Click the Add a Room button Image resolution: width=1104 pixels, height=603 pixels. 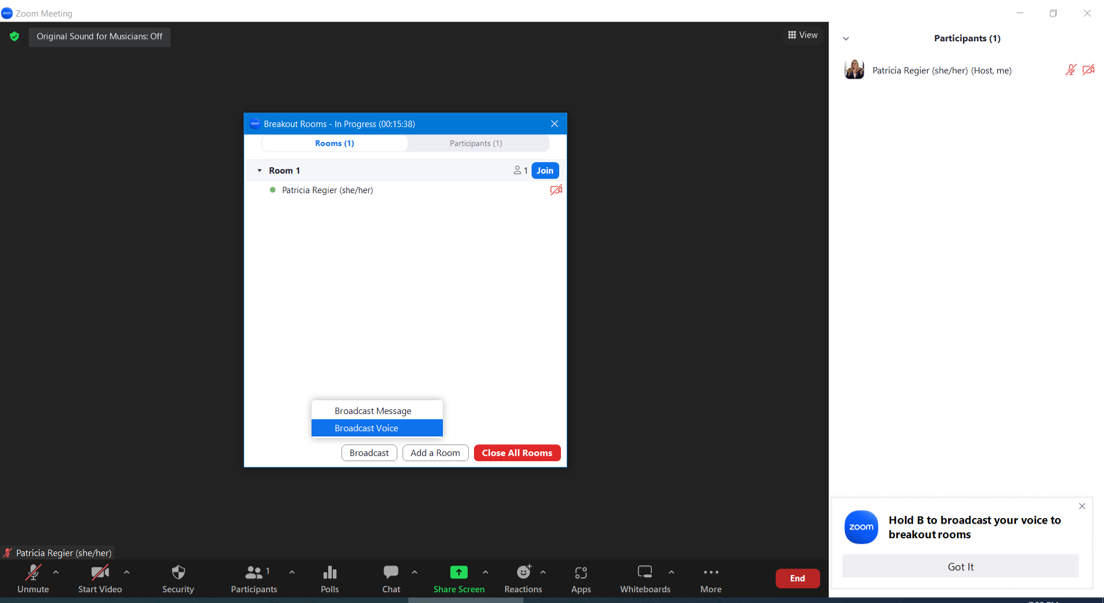pyautogui.click(x=435, y=453)
